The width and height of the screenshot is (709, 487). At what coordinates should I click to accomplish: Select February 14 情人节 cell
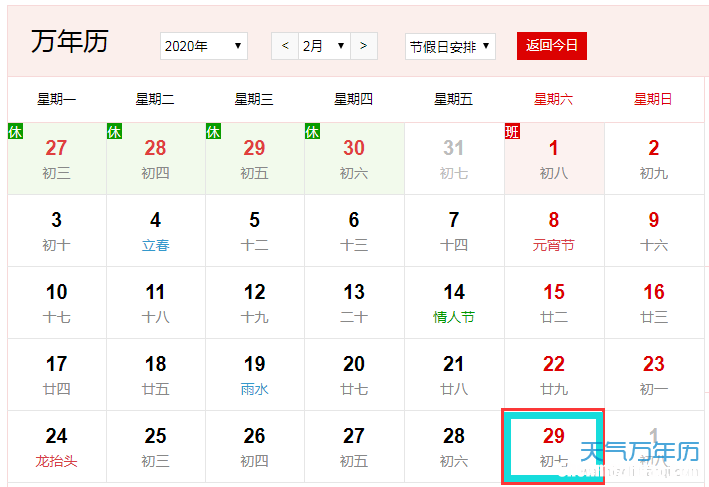click(454, 303)
